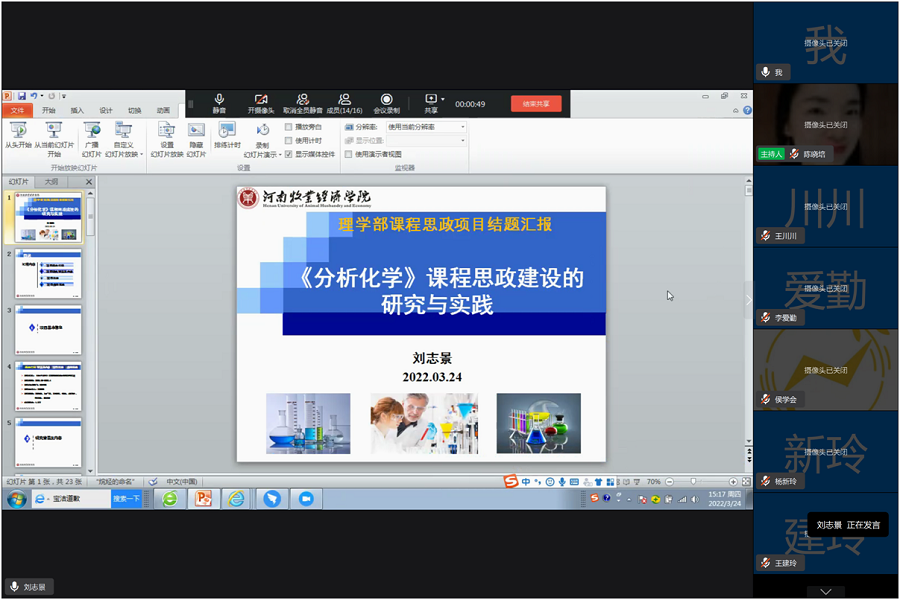The image size is (900, 600).
Task: Expand the 分辨率 resolution dropdown
Action: click(462, 127)
